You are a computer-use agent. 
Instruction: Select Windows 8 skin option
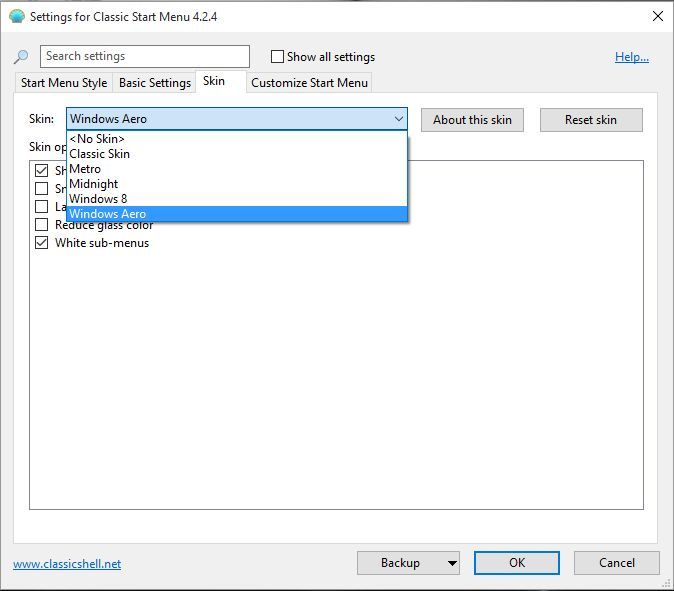(237, 199)
